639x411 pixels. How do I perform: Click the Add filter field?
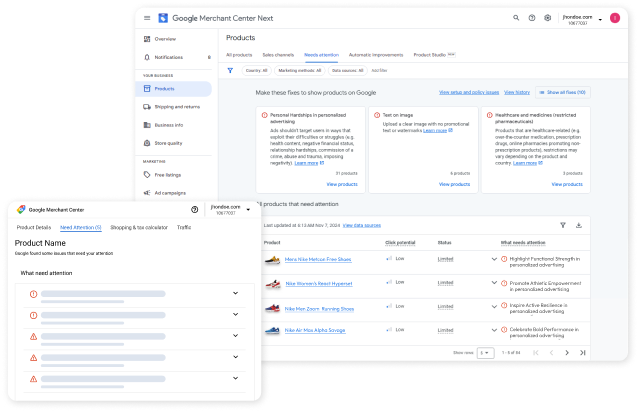pyautogui.click(x=379, y=70)
